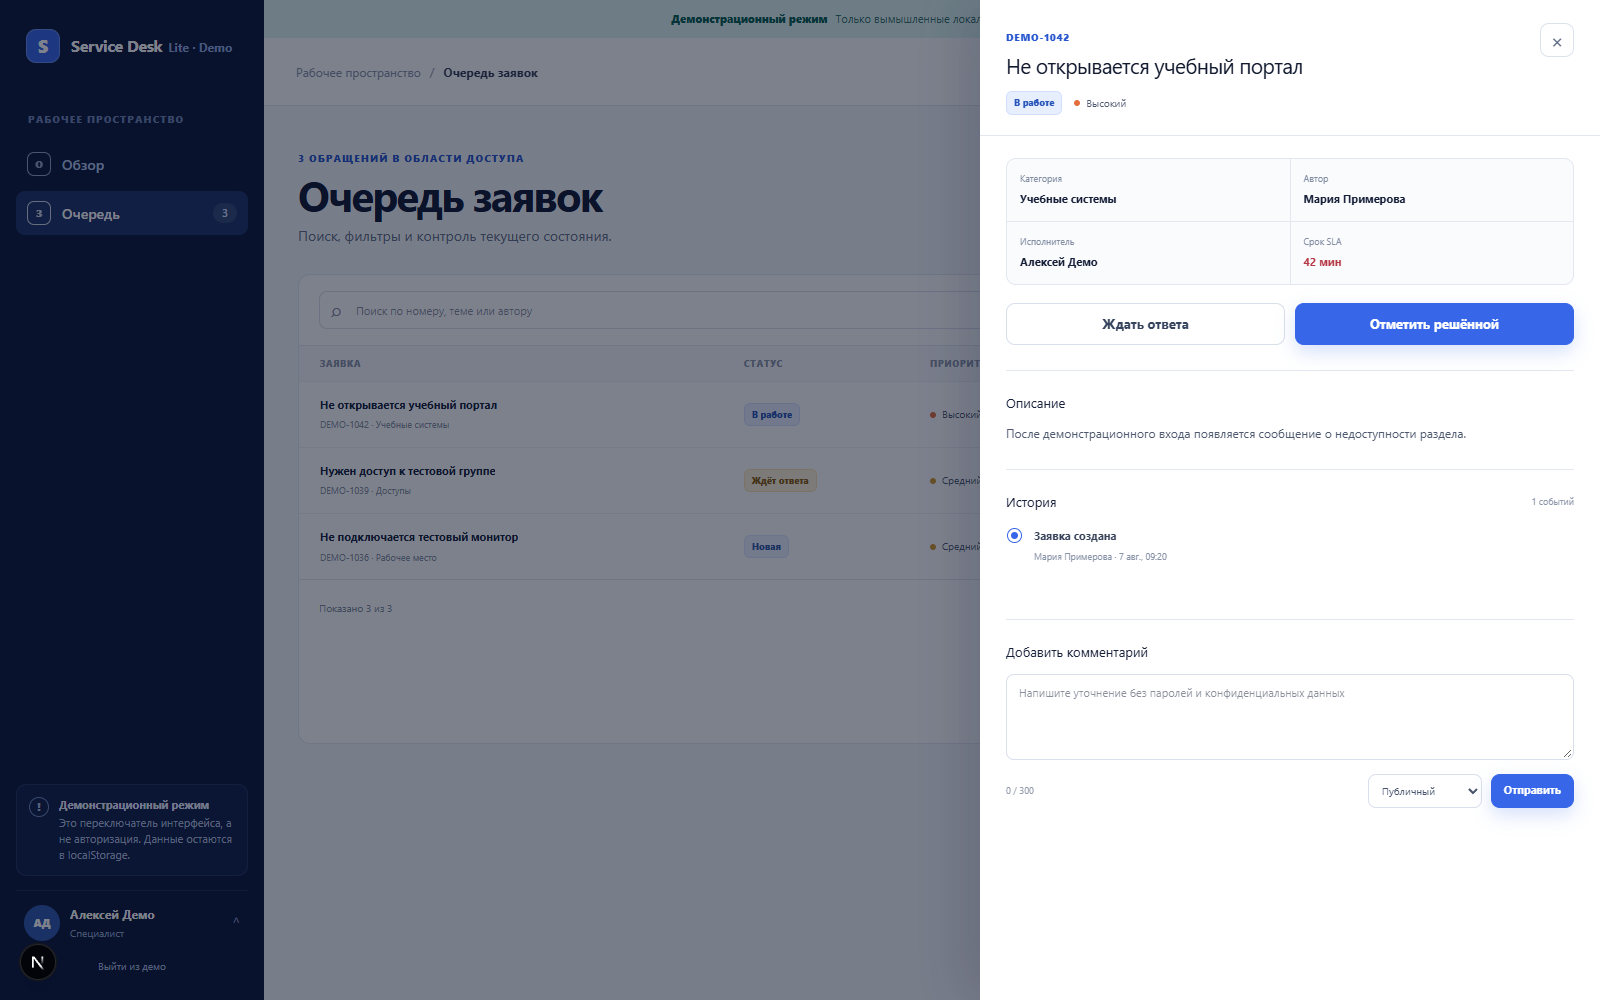Click the В работе badge in panel header
Viewport: 1600px width, 1000px height.
1034,103
